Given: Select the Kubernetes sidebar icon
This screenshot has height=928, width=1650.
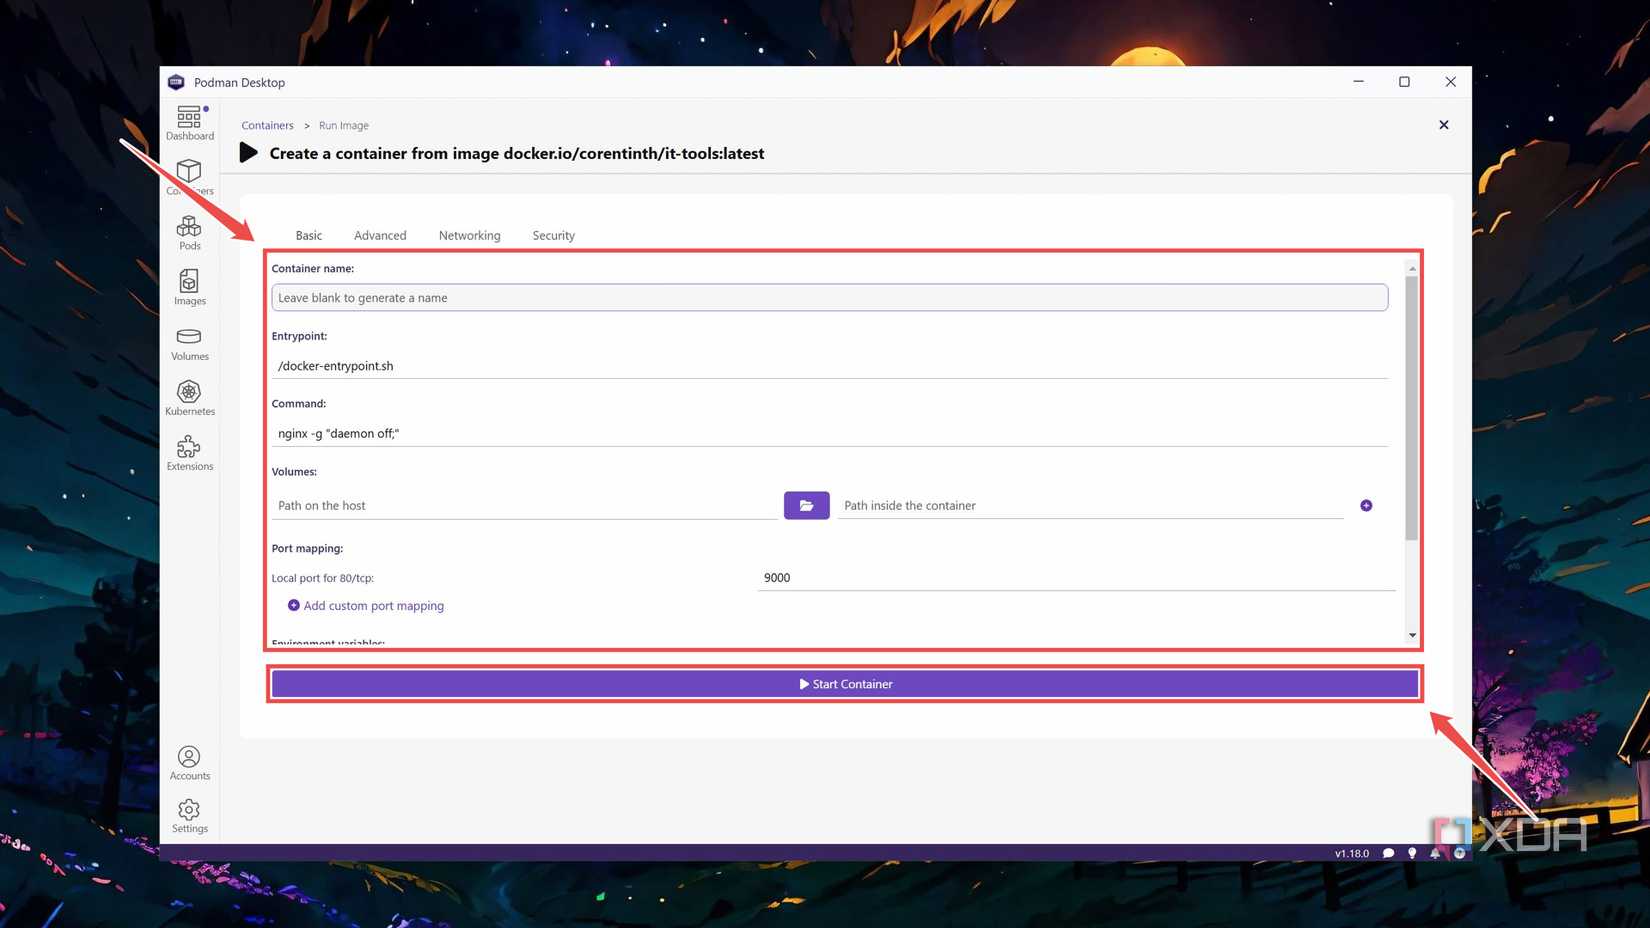Looking at the screenshot, I should coord(189,398).
